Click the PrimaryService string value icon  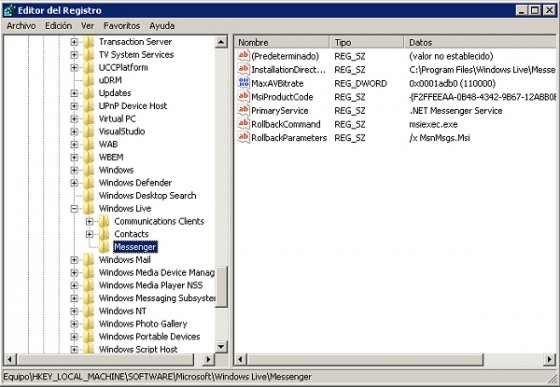[244, 110]
